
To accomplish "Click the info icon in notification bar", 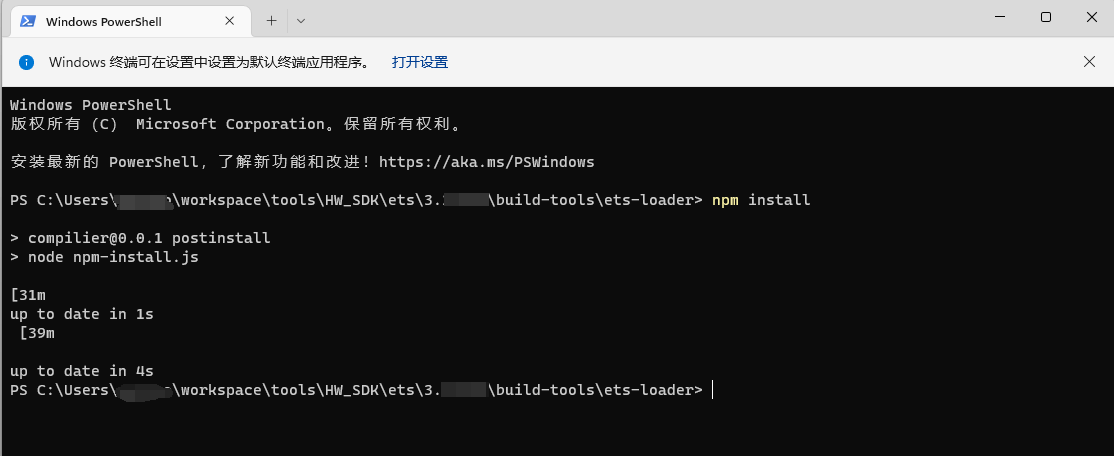I will click(x=27, y=62).
